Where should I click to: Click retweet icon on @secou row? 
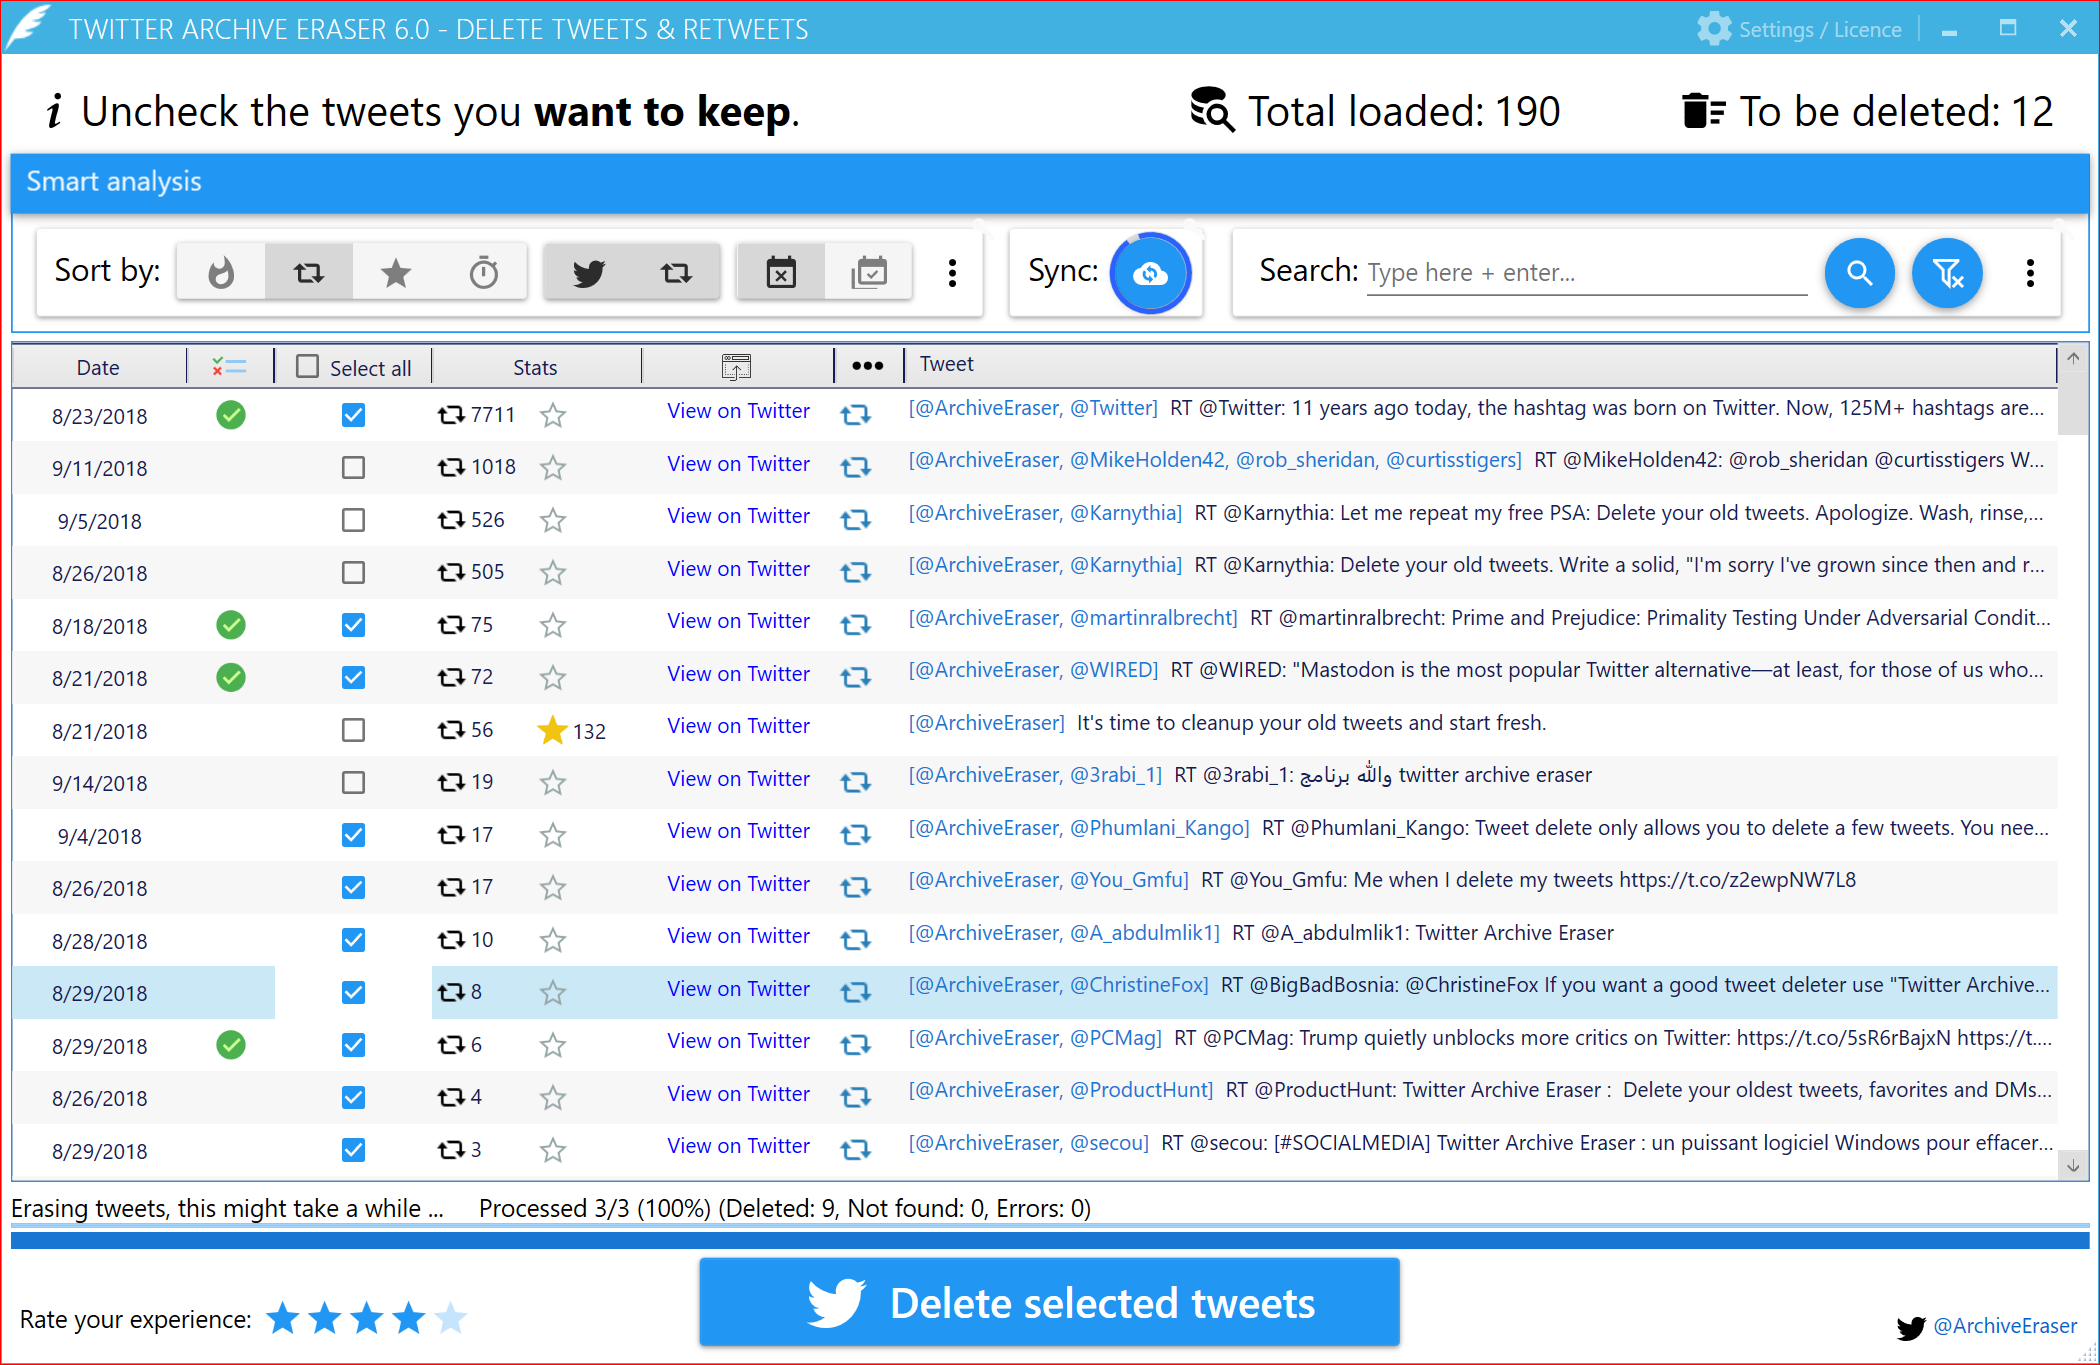tap(855, 1150)
